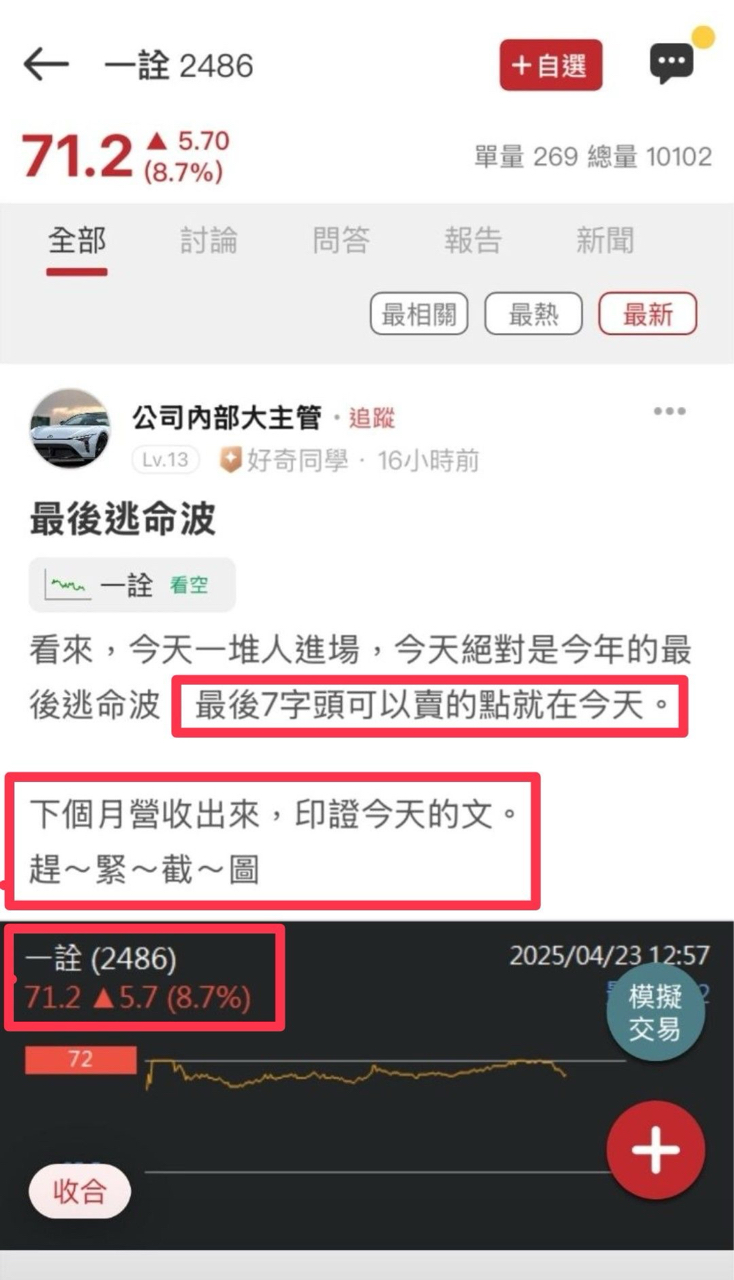Open the 報告 tab
Image resolution: width=734 pixels, height=1280 pixels.
pyautogui.click(x=473, y=240)
